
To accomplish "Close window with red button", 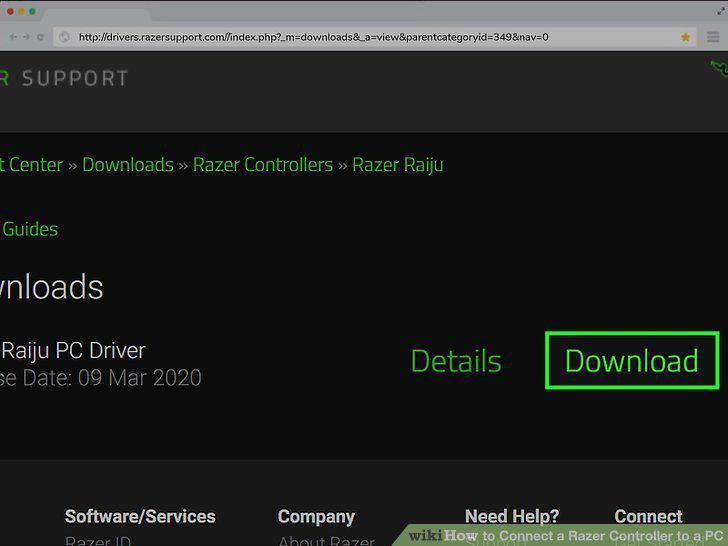I will pyautogui.click(x=10, y=11).
